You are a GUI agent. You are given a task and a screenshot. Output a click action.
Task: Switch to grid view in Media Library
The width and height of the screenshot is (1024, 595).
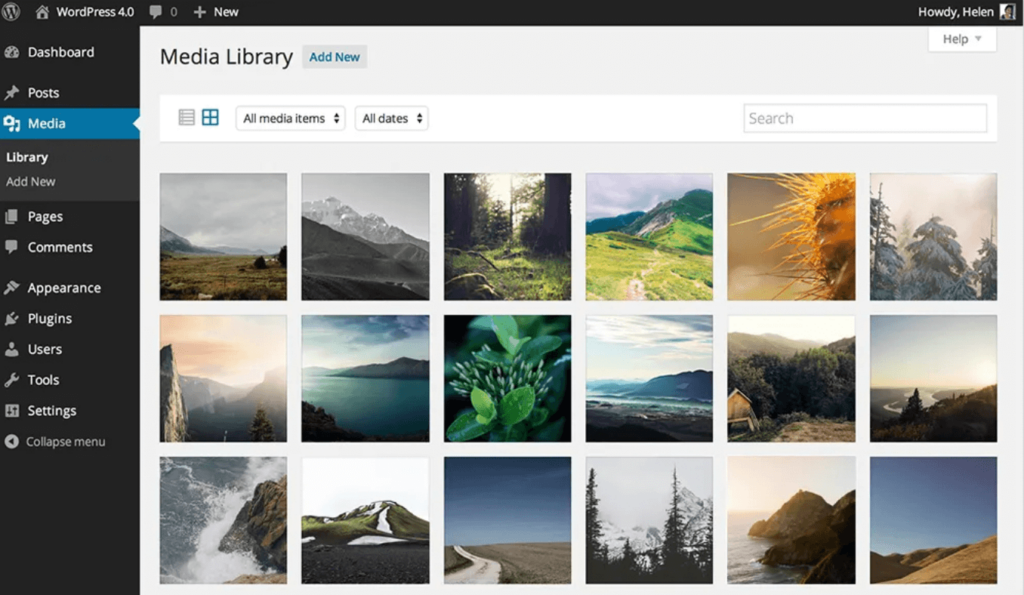(209, 117)
